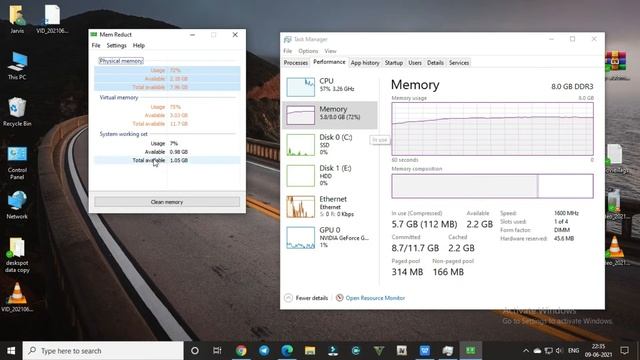Click the Memory composition bar
640x360 pixels.
pyautogui.click(x=493, y=186)
